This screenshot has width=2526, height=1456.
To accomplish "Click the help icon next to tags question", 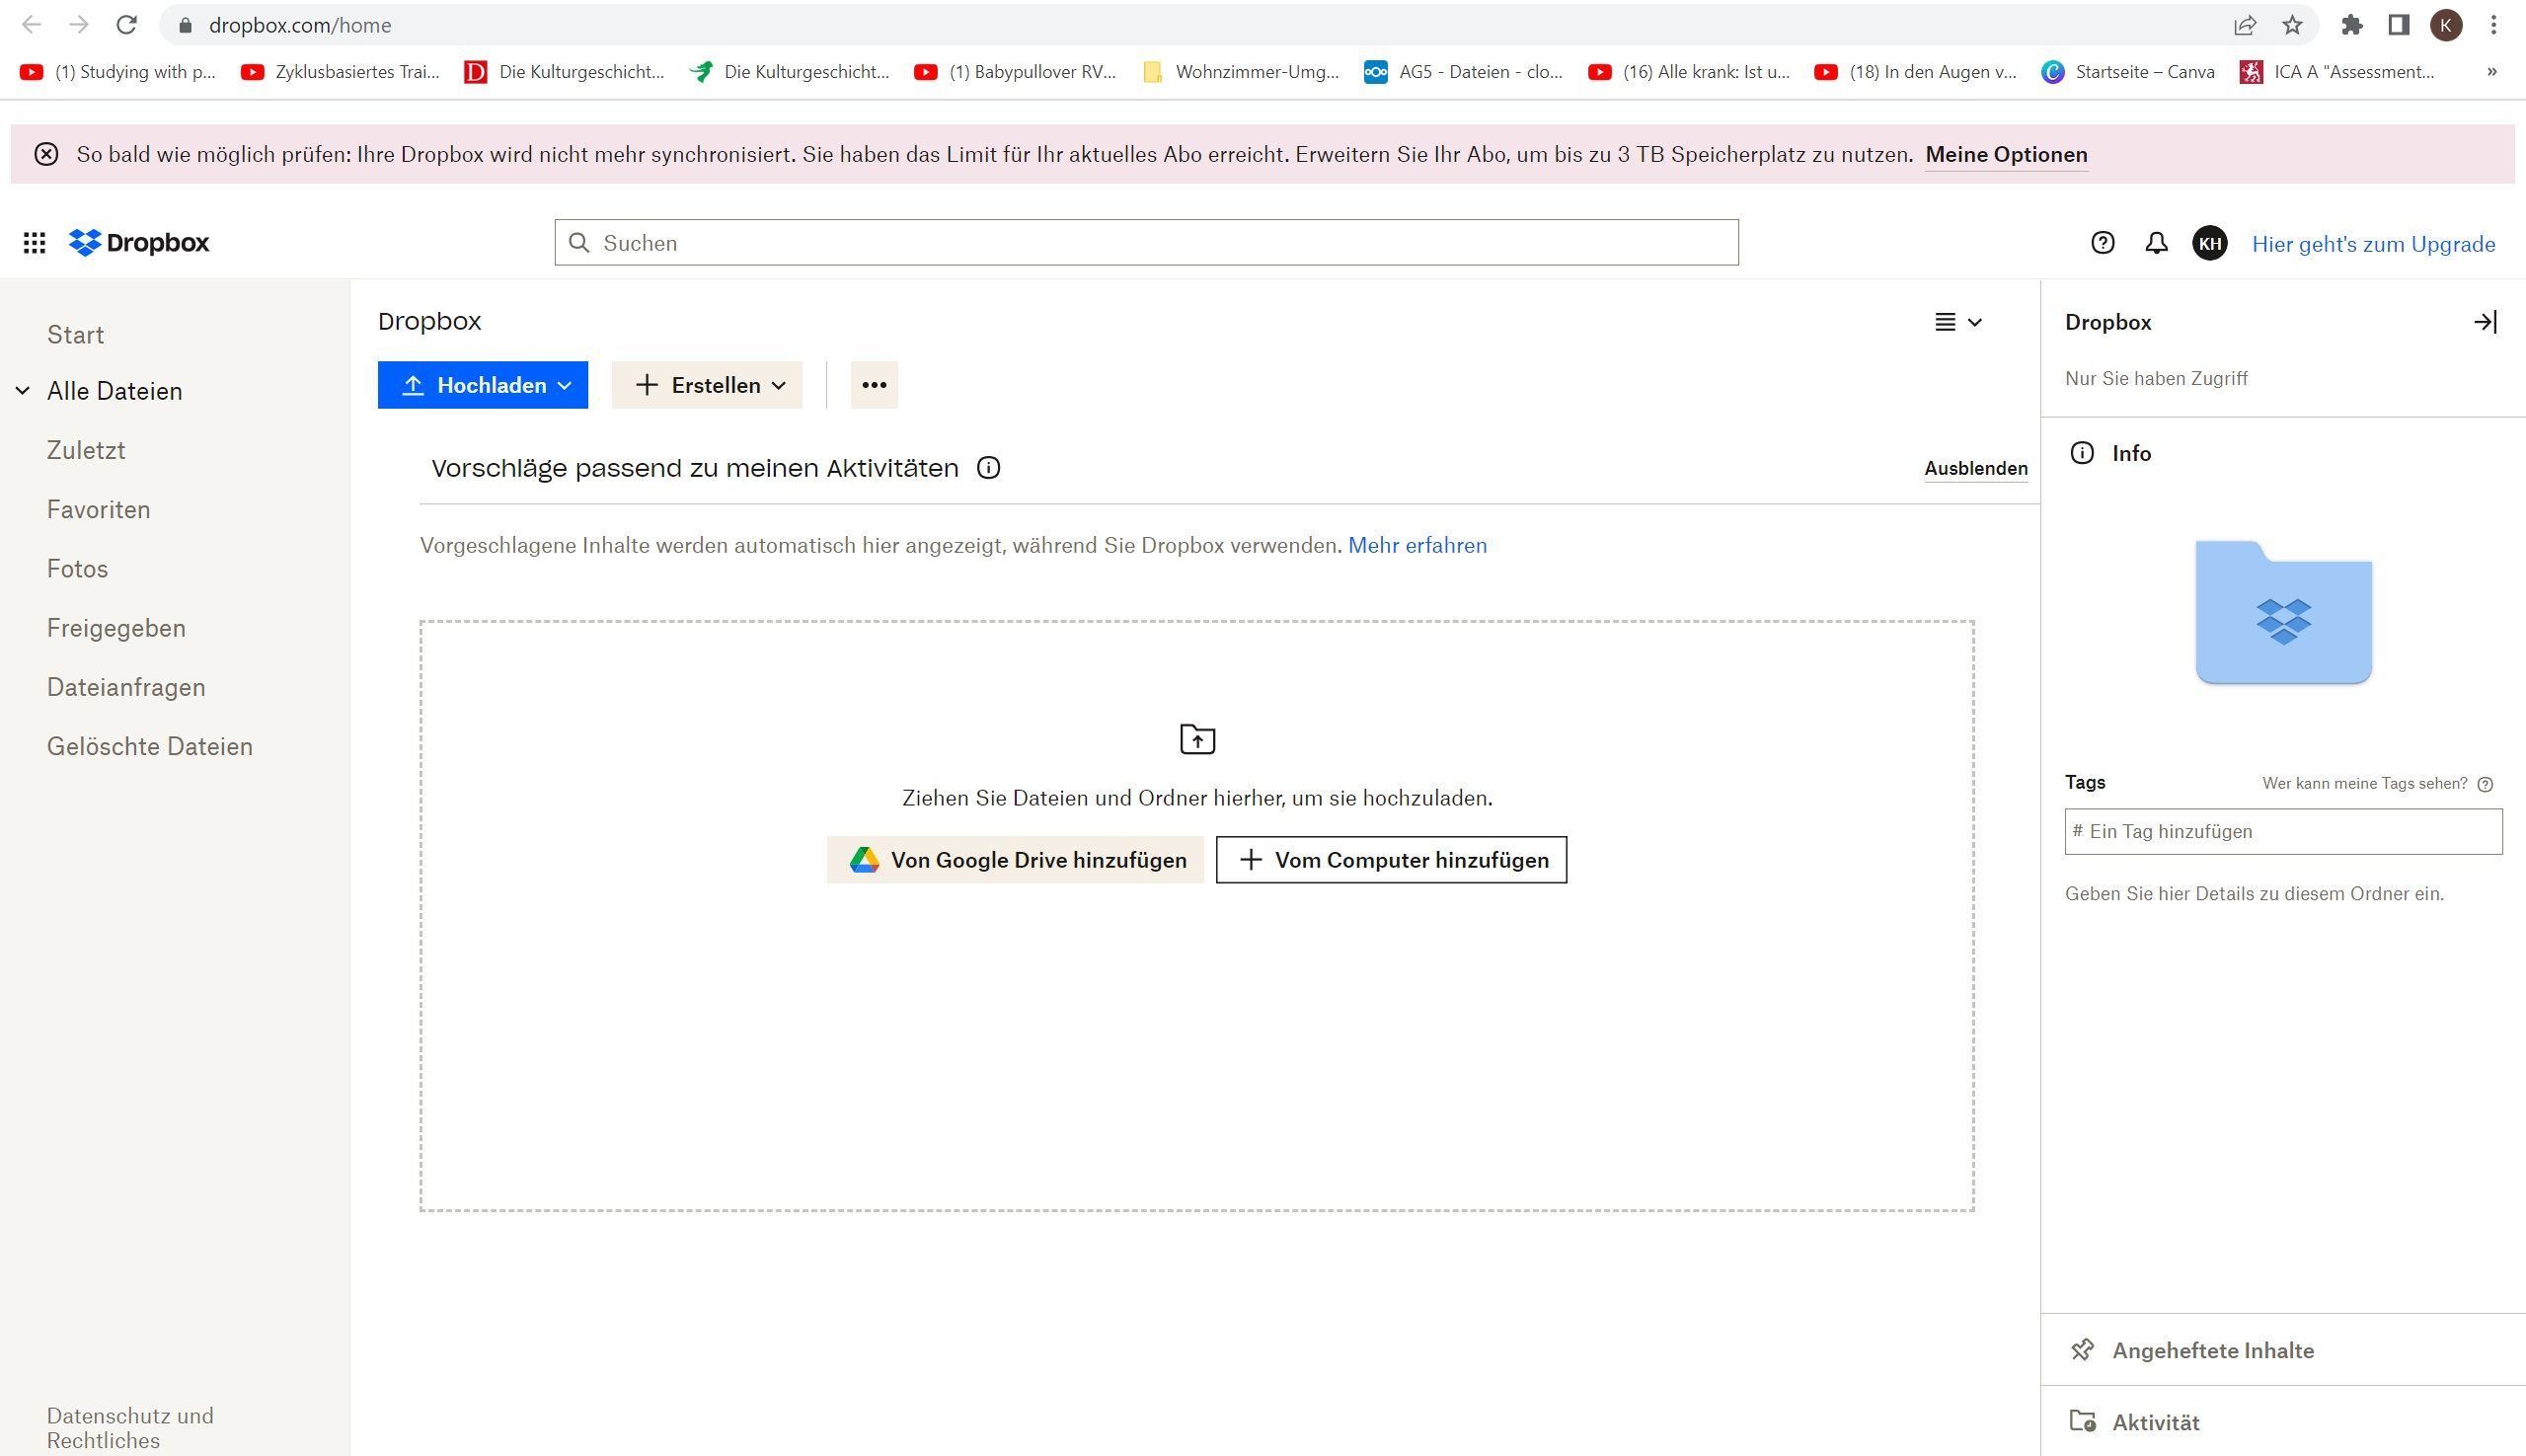I will click(2485, 784).
